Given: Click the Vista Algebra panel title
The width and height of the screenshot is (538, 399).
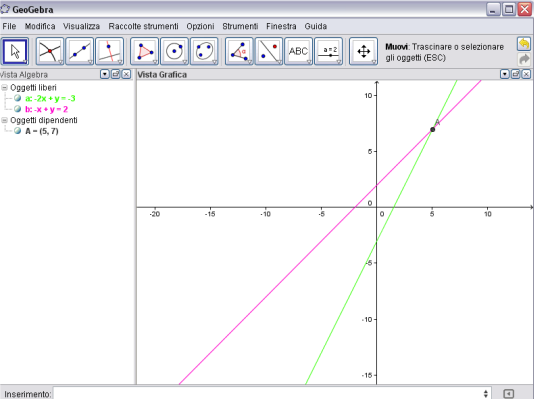Looking at the screenshot, I should pos(23,74).
